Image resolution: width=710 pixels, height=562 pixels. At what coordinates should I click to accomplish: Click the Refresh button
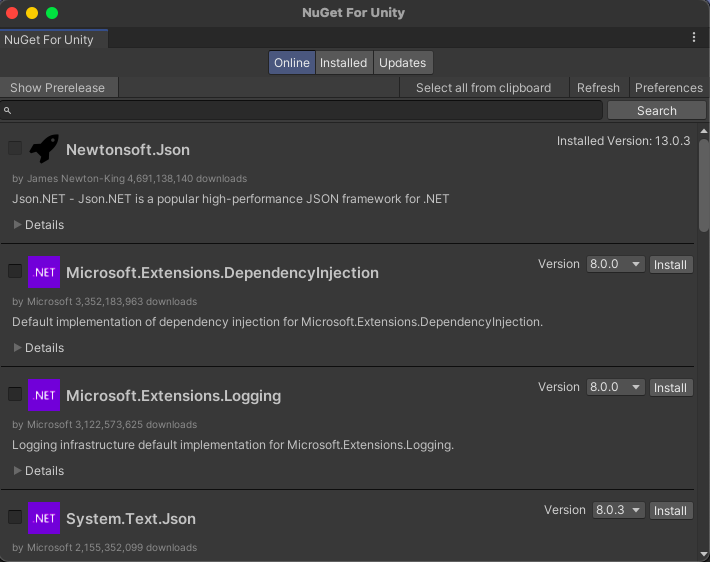[x=598, y=87]
